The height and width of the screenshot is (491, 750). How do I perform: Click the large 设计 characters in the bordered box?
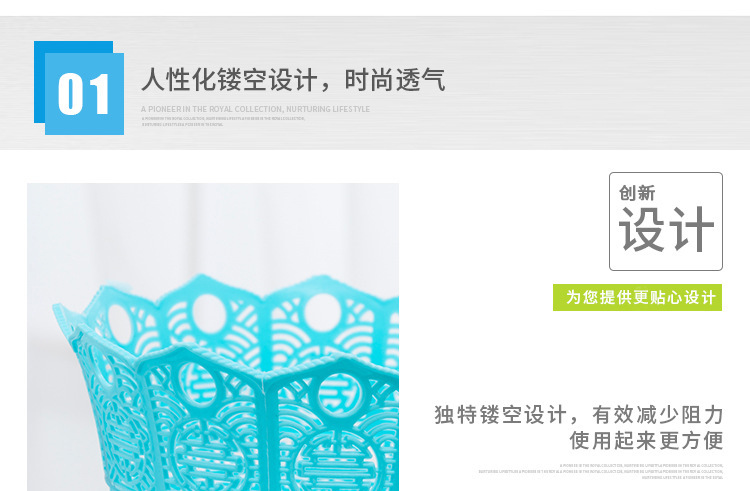coord(666,229)
